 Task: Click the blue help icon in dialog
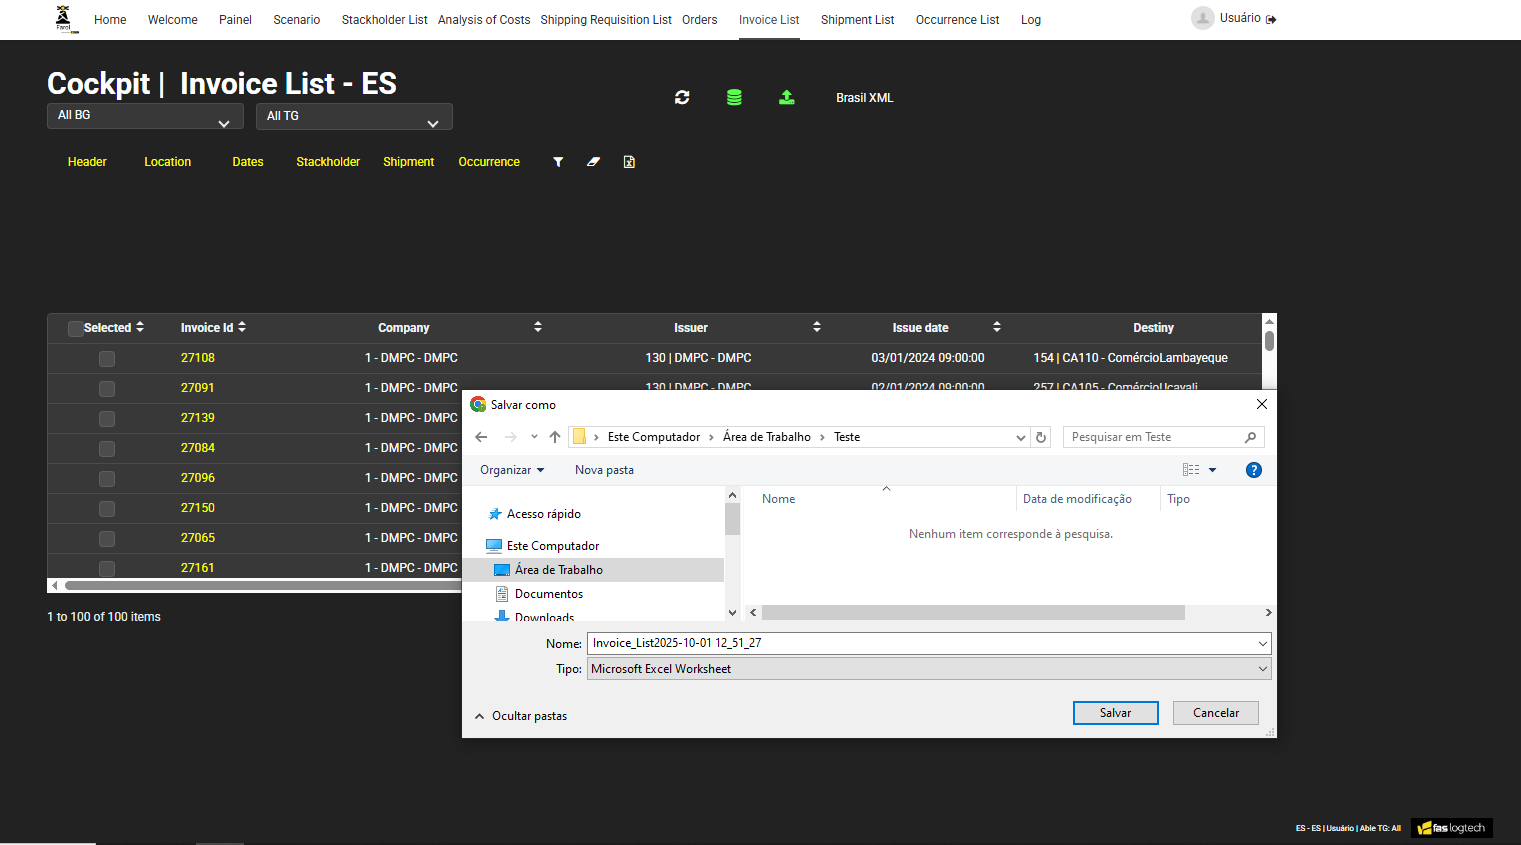(x=1253, y=470)
